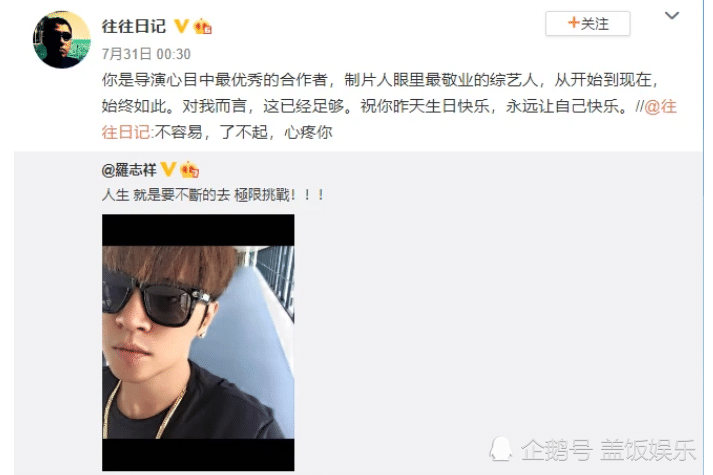Follow the author with the +关注 button

587,23
